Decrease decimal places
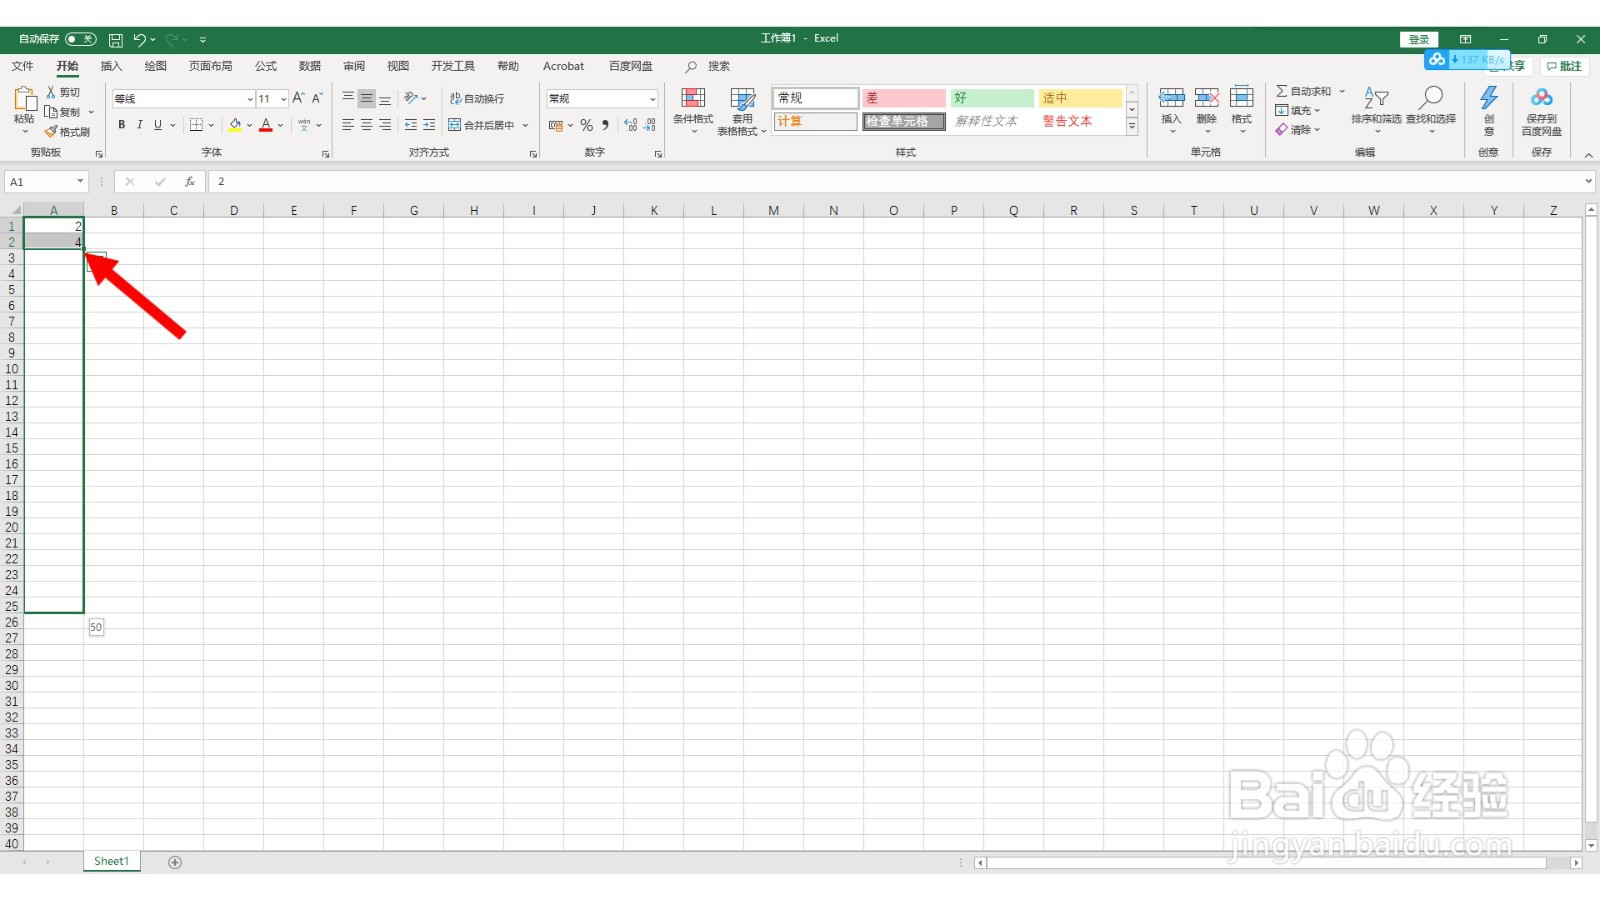This screenshot has width=1600, height=900. pyautogui.click(x=650, y=125)
